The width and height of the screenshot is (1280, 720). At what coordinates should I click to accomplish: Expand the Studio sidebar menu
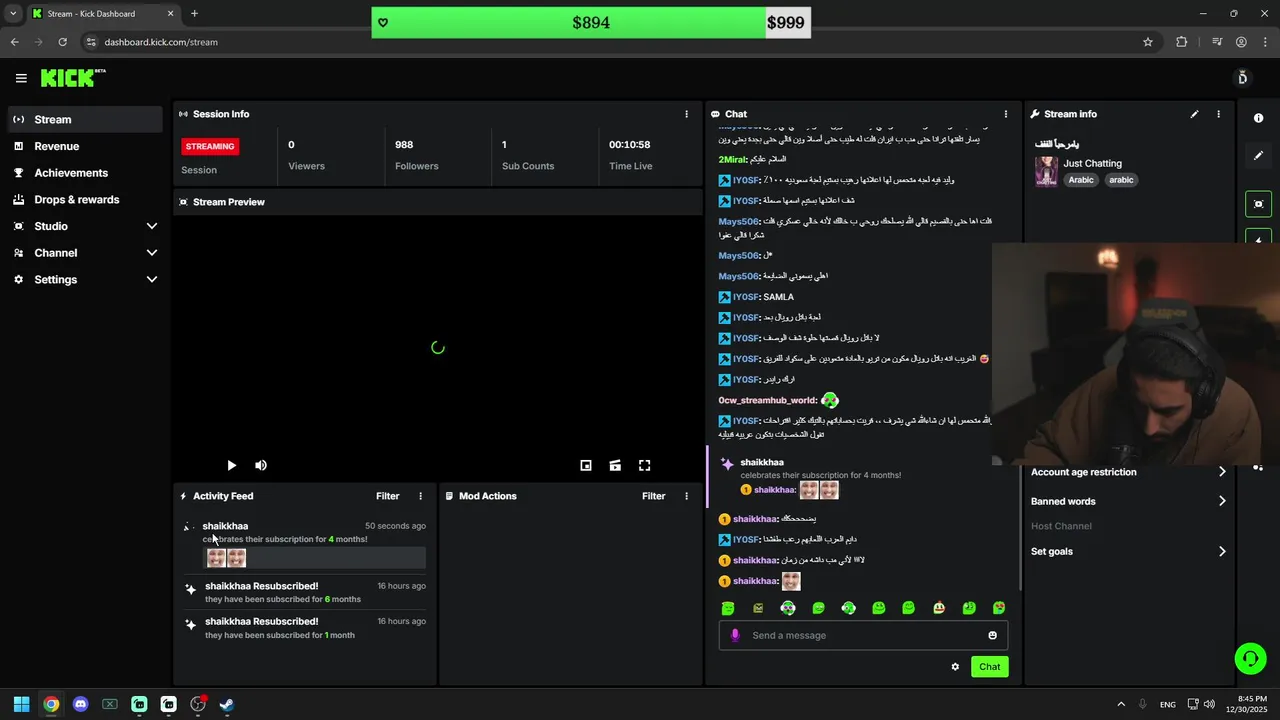pos(86,226)
